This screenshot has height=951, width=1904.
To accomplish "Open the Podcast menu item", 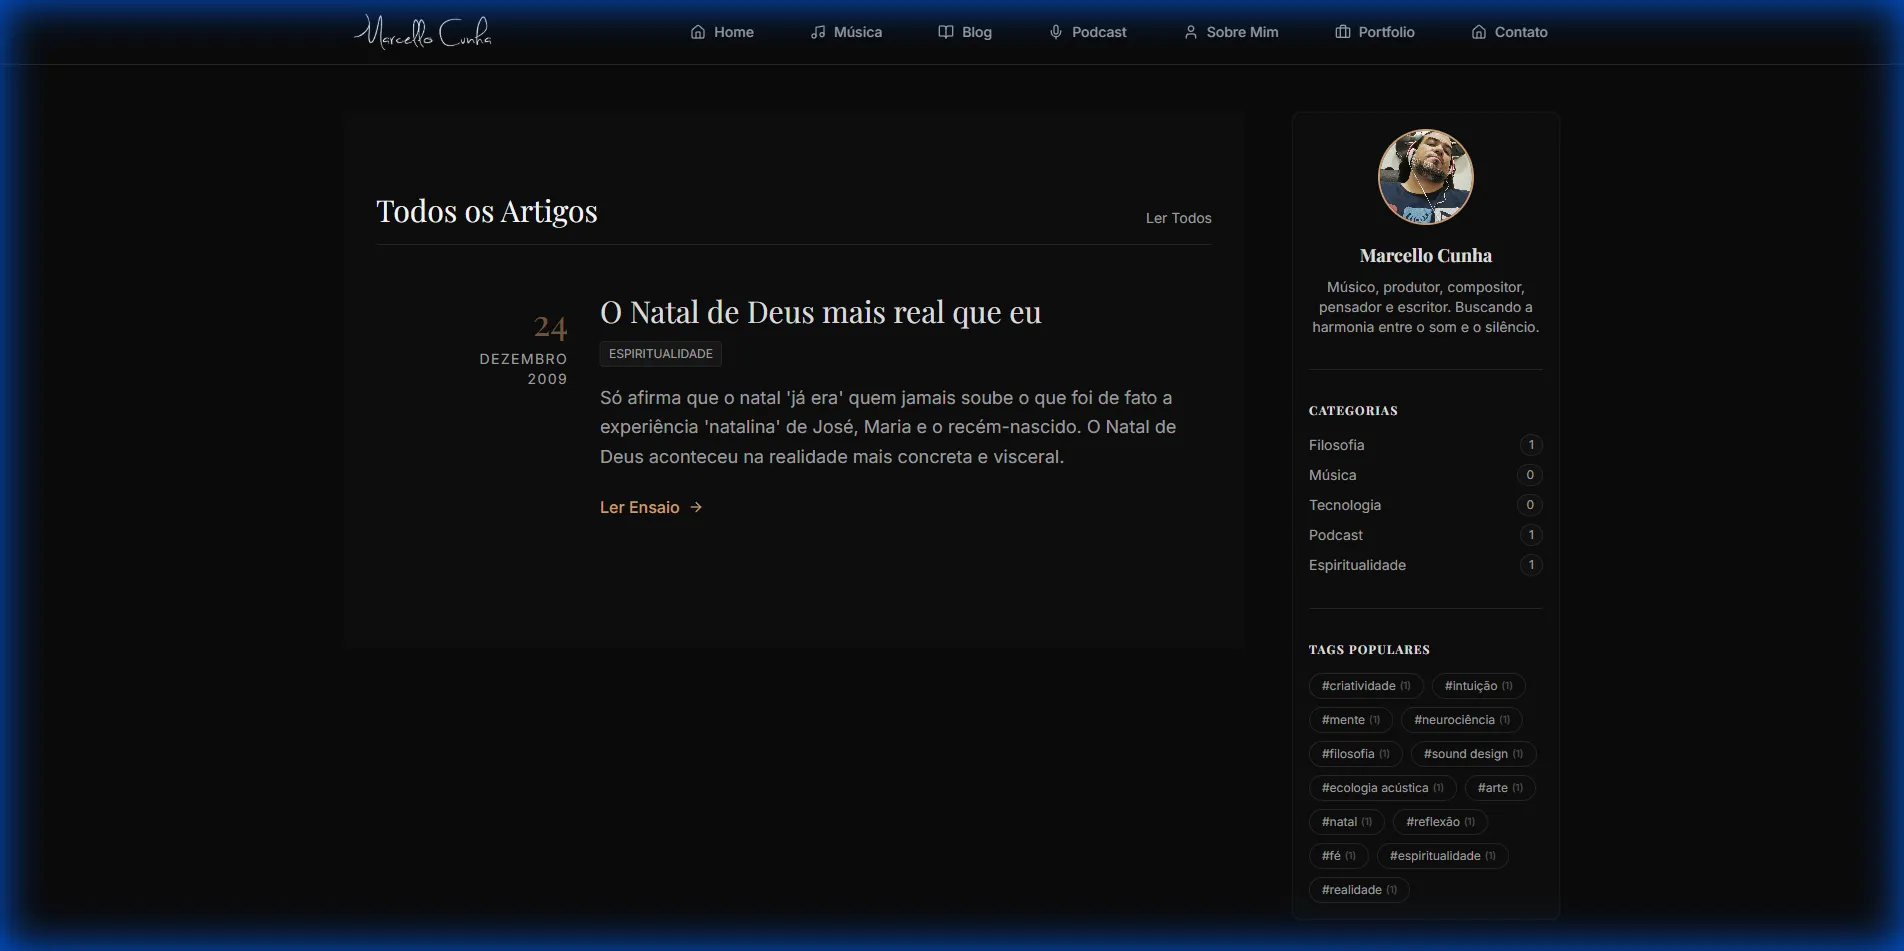I will (1098, 32).
